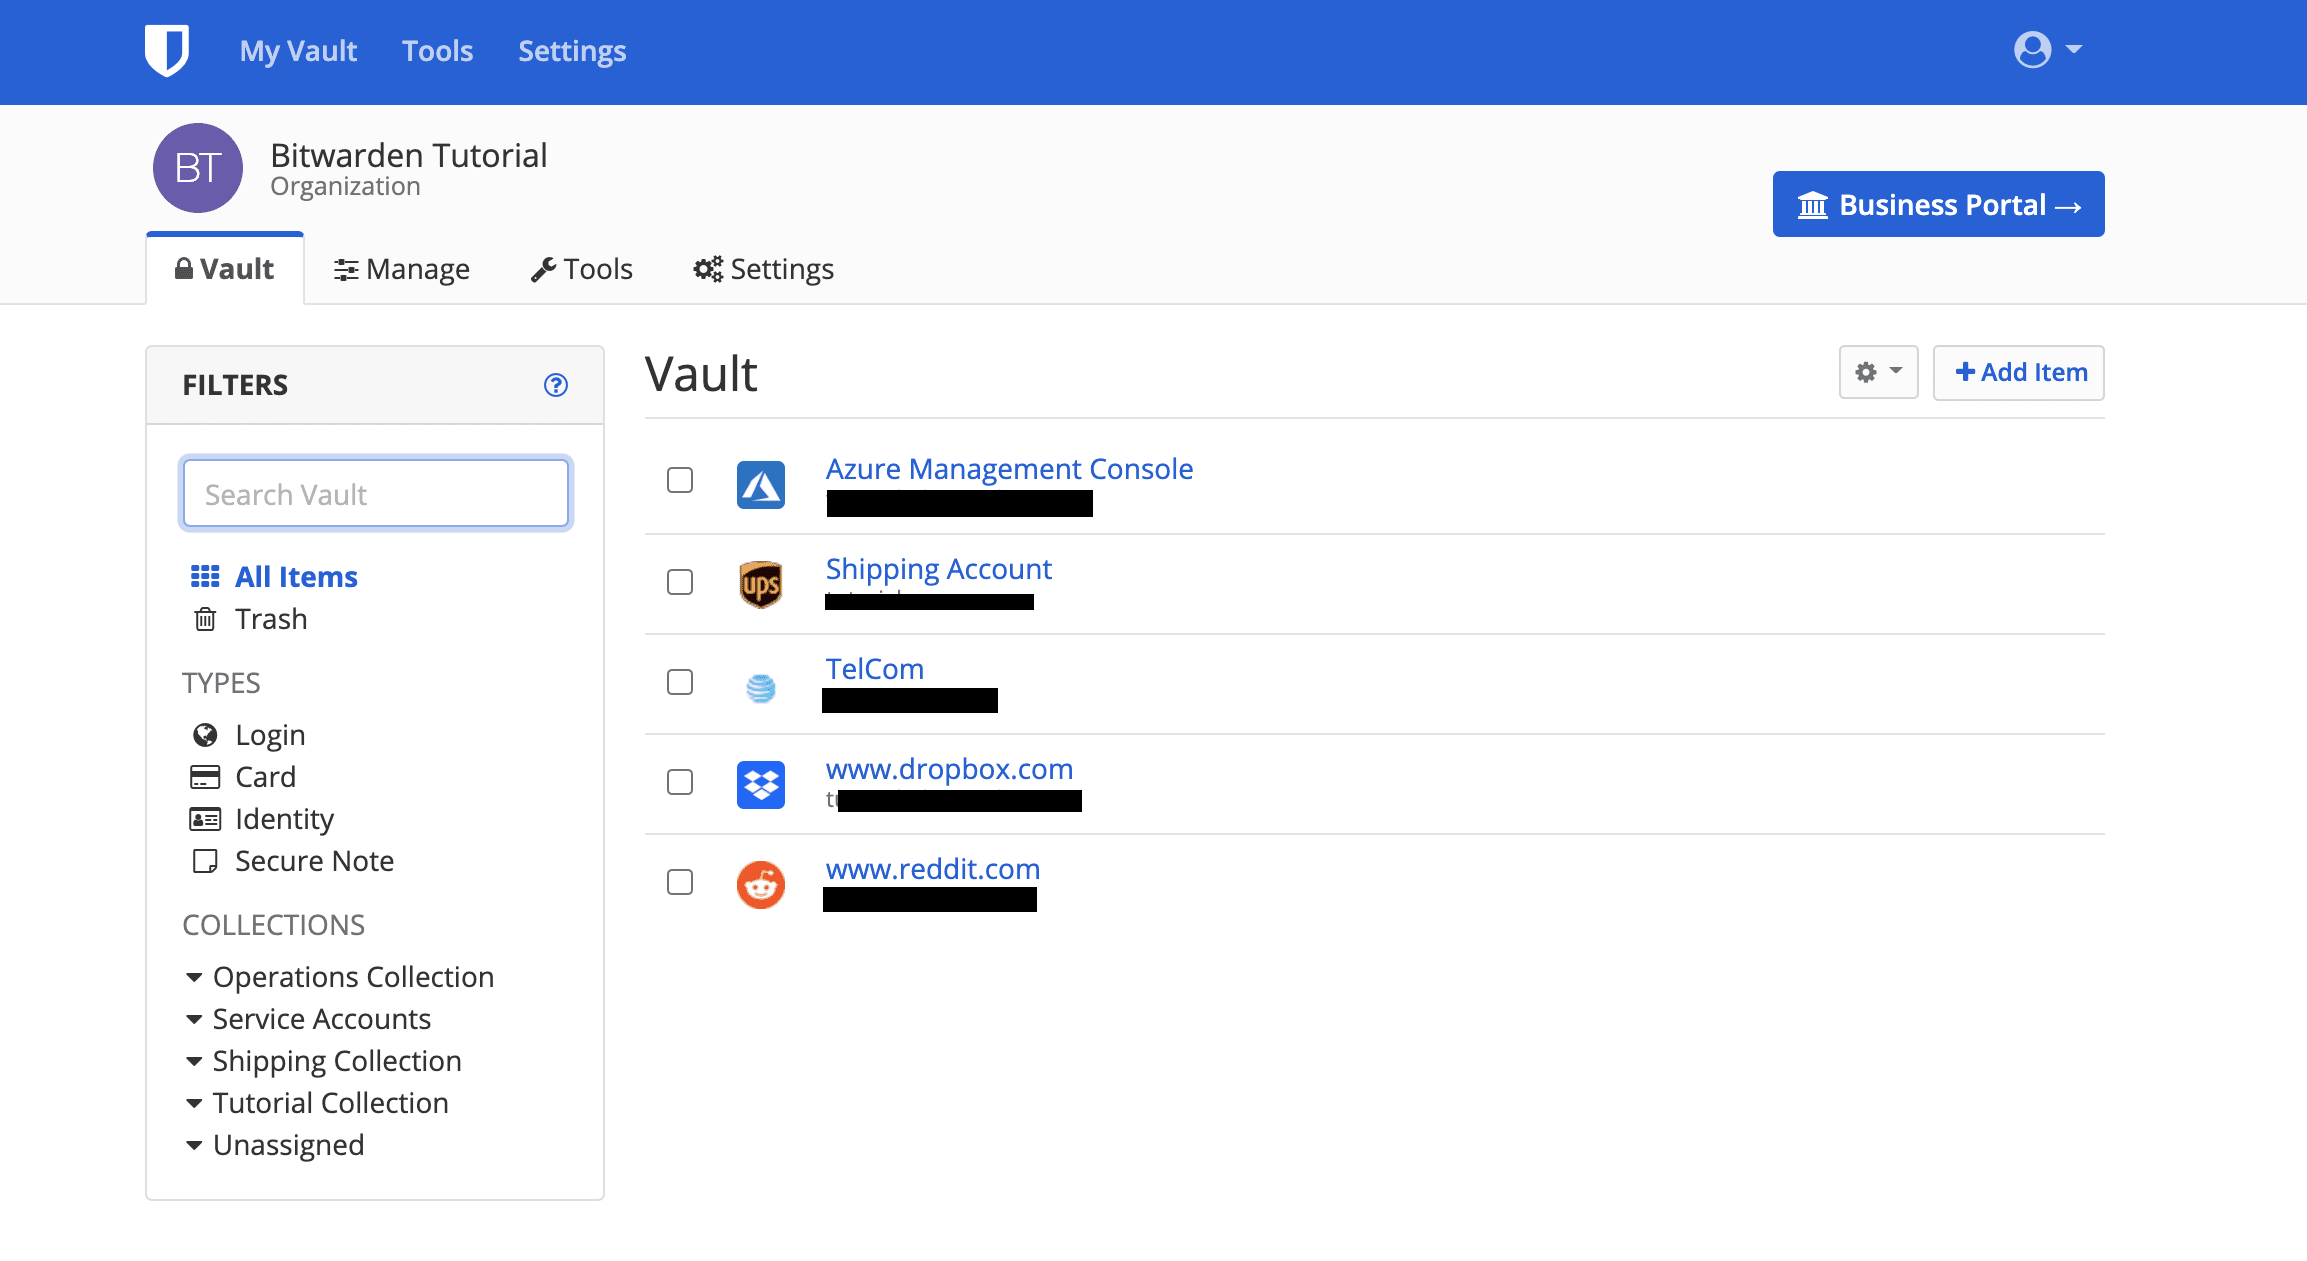Click the AT&T TelCom icon
2307x1261 pixels.
point(761,686)
